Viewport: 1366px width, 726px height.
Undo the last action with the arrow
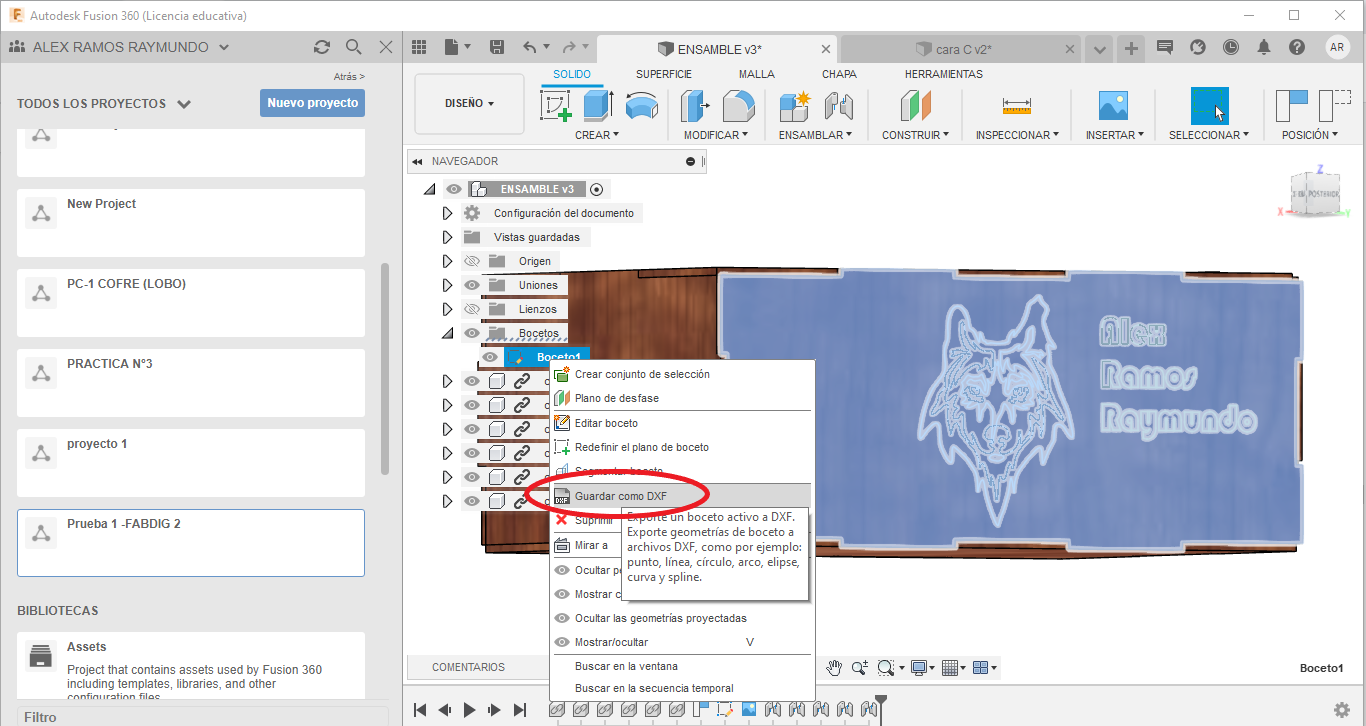pyautogui.click(x=530, y=47)
